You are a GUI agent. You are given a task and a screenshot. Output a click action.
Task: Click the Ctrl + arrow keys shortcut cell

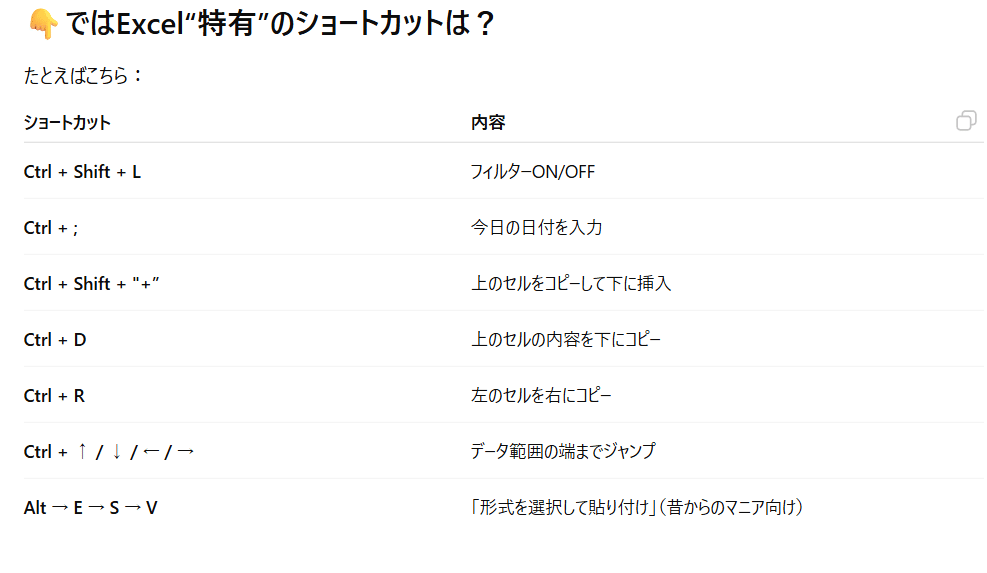109,452
